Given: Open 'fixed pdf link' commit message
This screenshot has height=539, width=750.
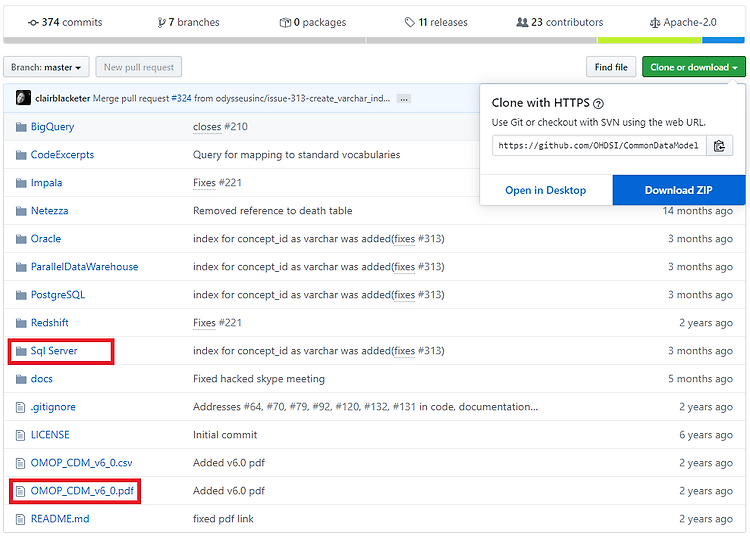Looking at the screenshot, I should (x=223, y=519).
